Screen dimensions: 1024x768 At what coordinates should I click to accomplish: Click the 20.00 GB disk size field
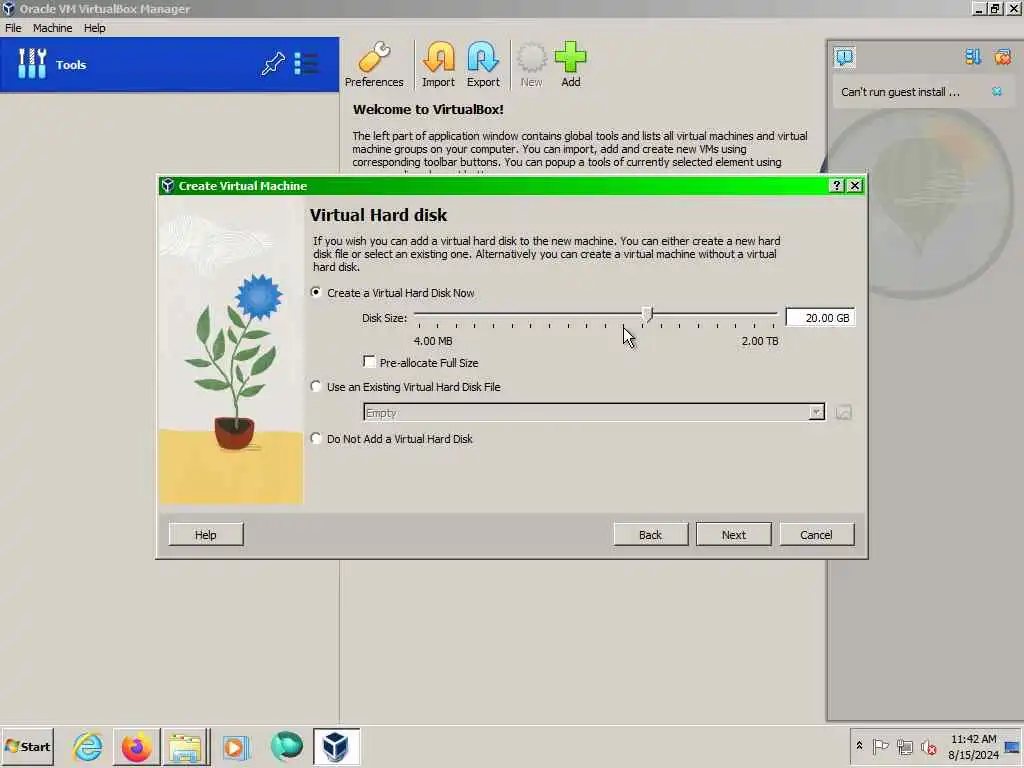(x=820, y=317)
